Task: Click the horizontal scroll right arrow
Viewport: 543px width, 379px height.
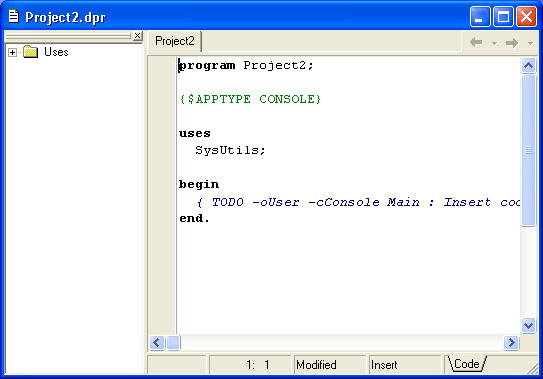Action: (511, 343)
